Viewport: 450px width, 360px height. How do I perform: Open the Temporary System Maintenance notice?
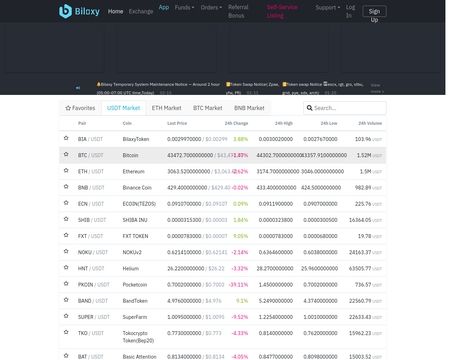tap(158, 88)
